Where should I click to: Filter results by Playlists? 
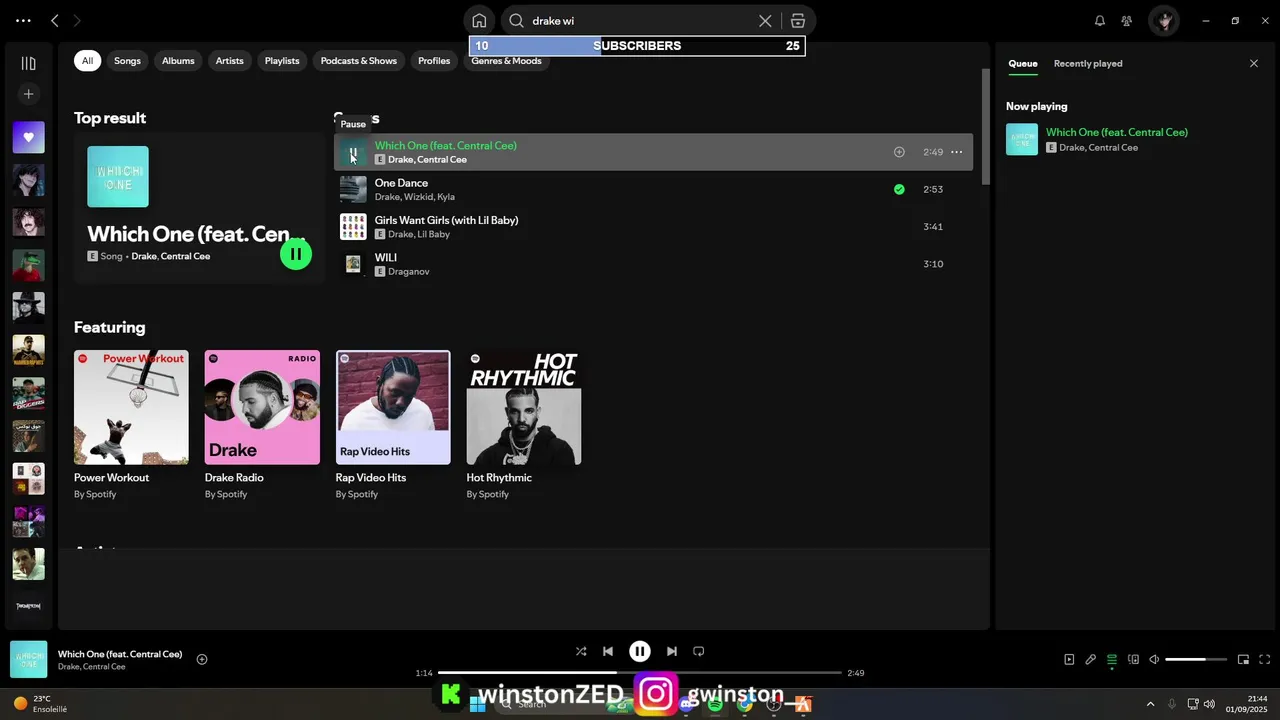pos(282,61)
